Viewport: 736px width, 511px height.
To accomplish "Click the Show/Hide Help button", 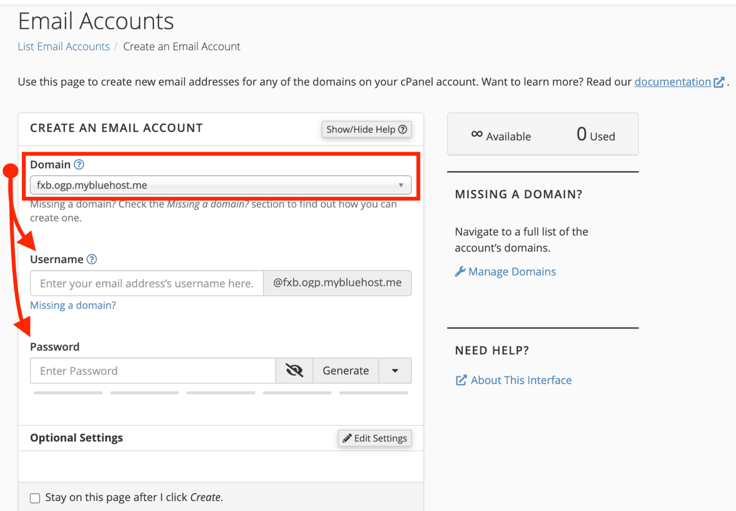I will [x=367, y=130].
